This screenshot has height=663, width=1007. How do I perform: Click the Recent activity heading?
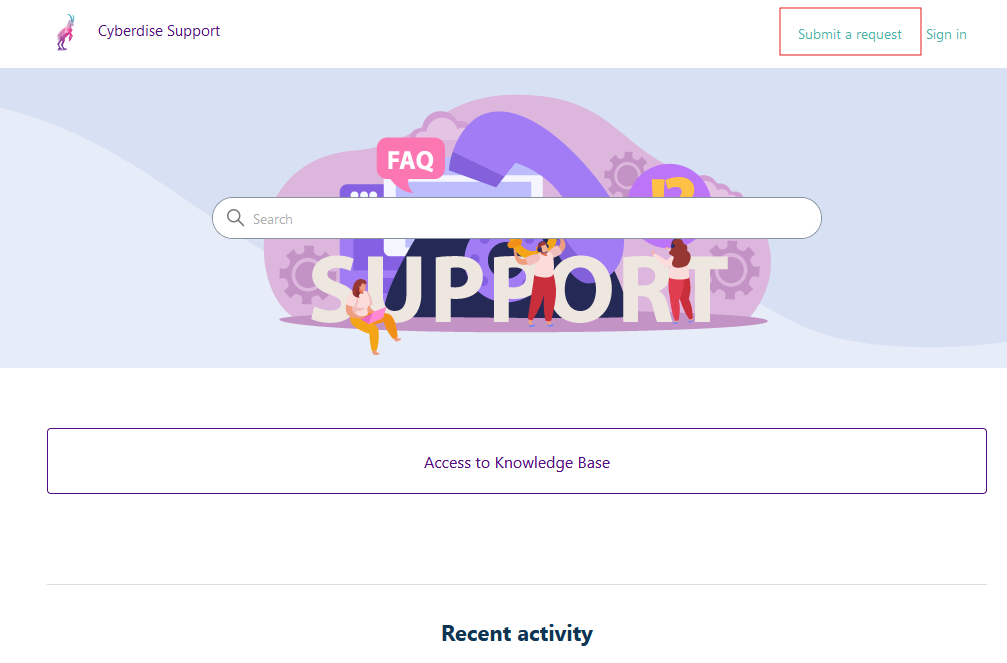tap(517, 633)
